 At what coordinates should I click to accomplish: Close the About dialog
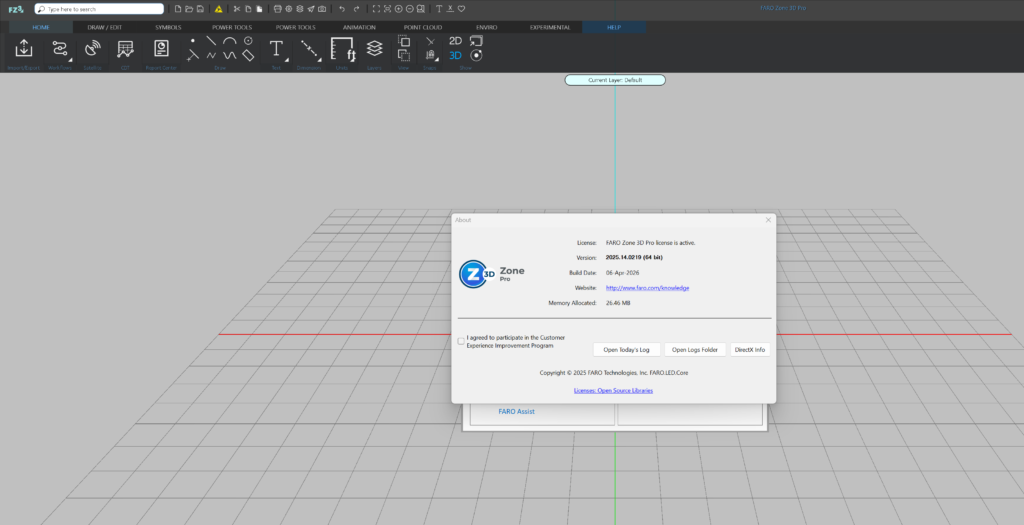point(768,220)
